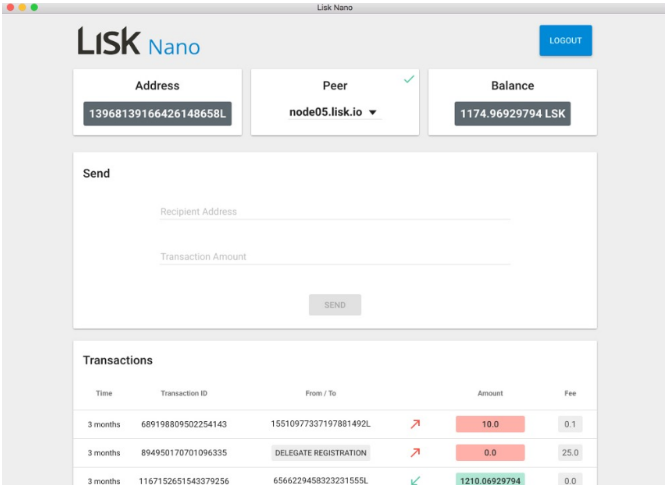Viewport: 670px width, 489px height.
Task: Click the 25.0 fee value
Action: click(570, 453)
